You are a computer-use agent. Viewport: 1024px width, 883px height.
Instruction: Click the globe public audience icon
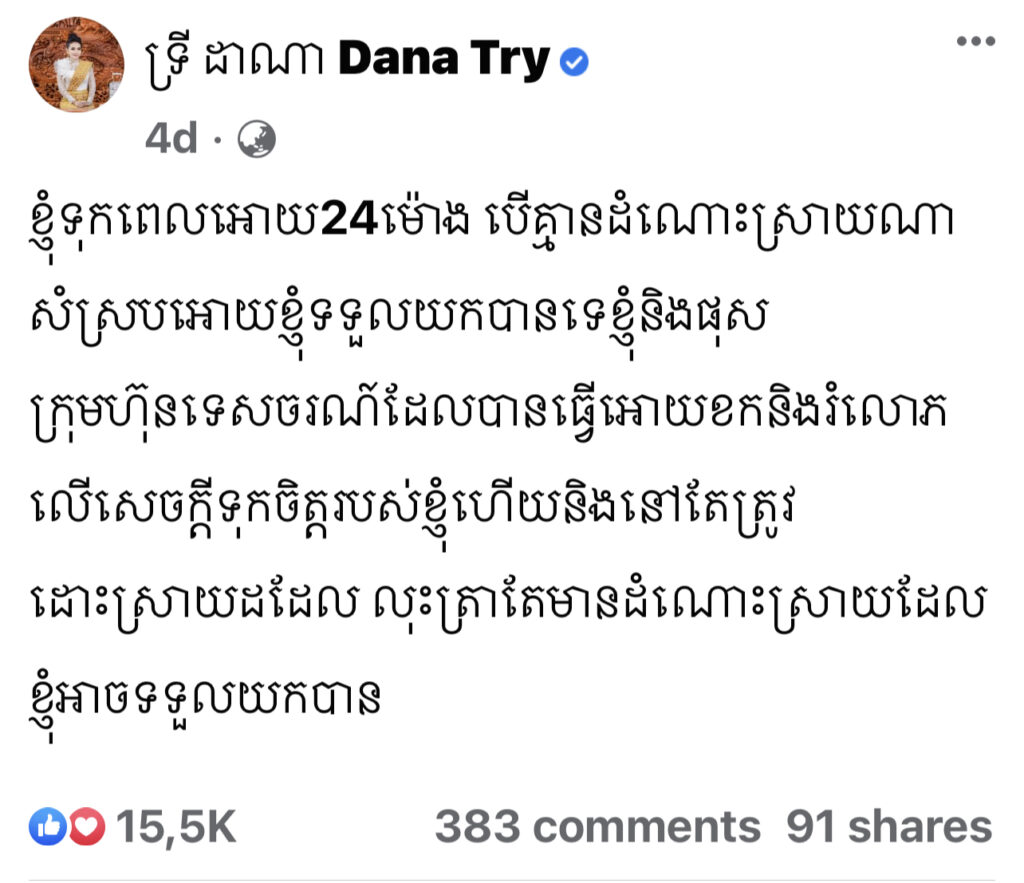point(256,140)
